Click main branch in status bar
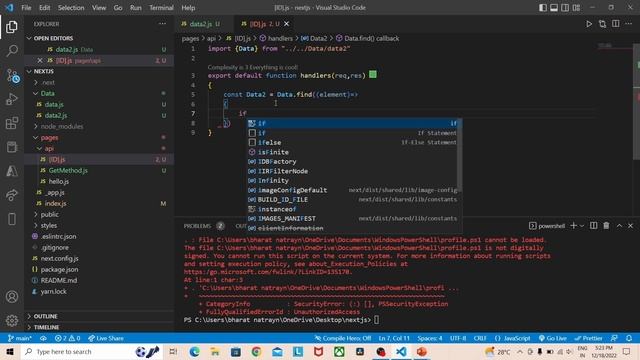Viewport: 640px width, 360px height. [x=20, y=338]
